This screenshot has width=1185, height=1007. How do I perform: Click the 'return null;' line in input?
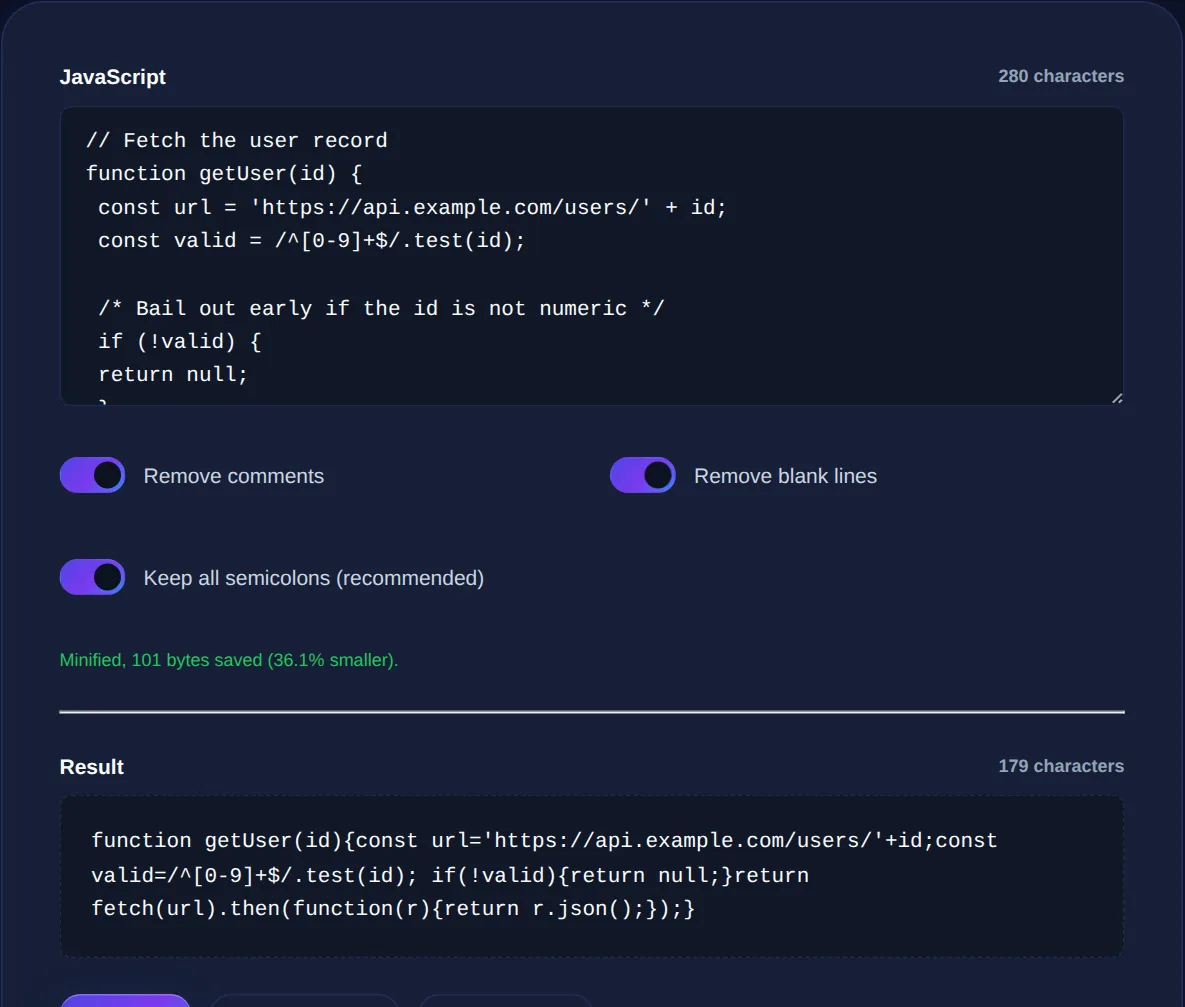pos(173,374)
